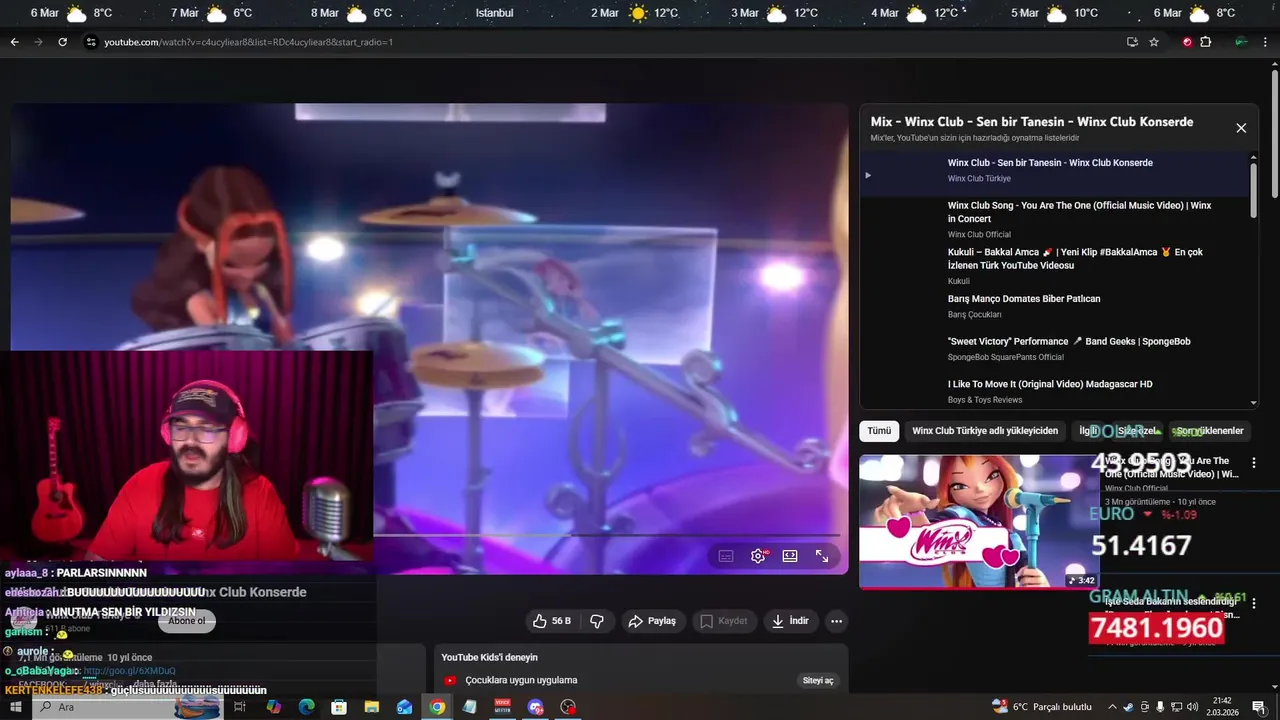The image size is (1280, 720).
Task: Open the Chrome profile avatar
Action: (1240, 42)
